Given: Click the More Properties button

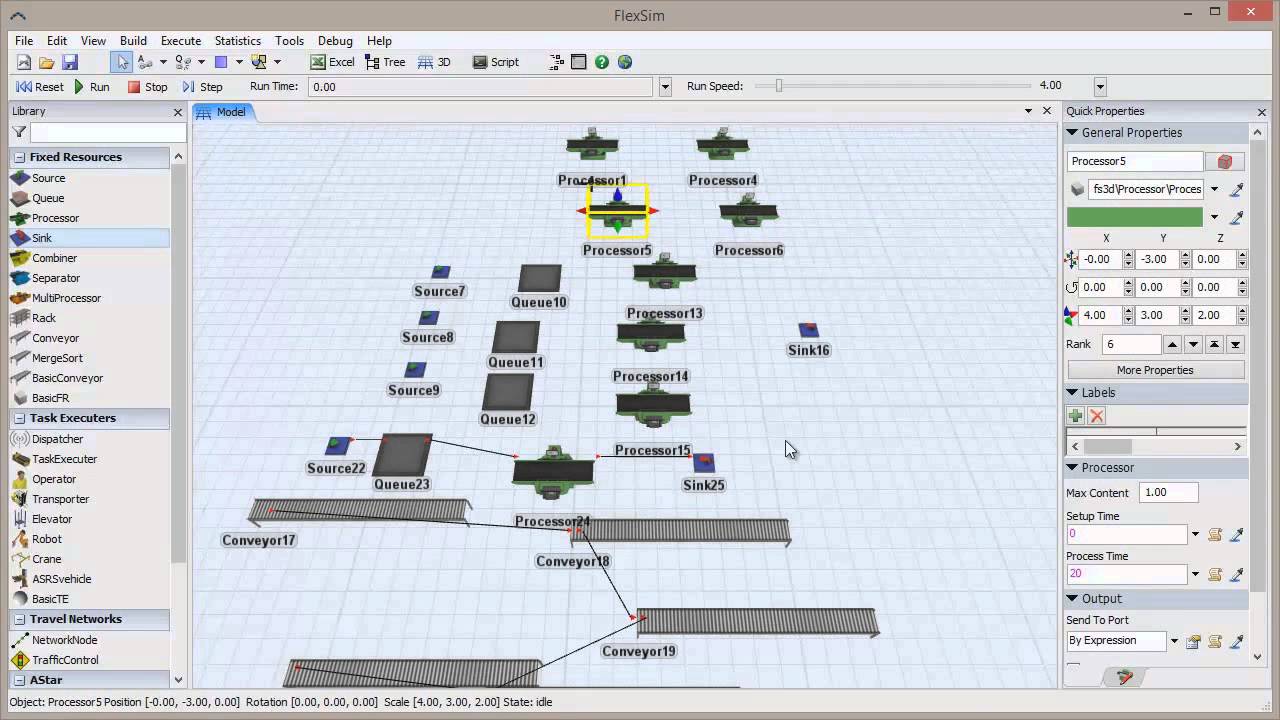Looking at the screenshot, I should [x=1155, y=370].
